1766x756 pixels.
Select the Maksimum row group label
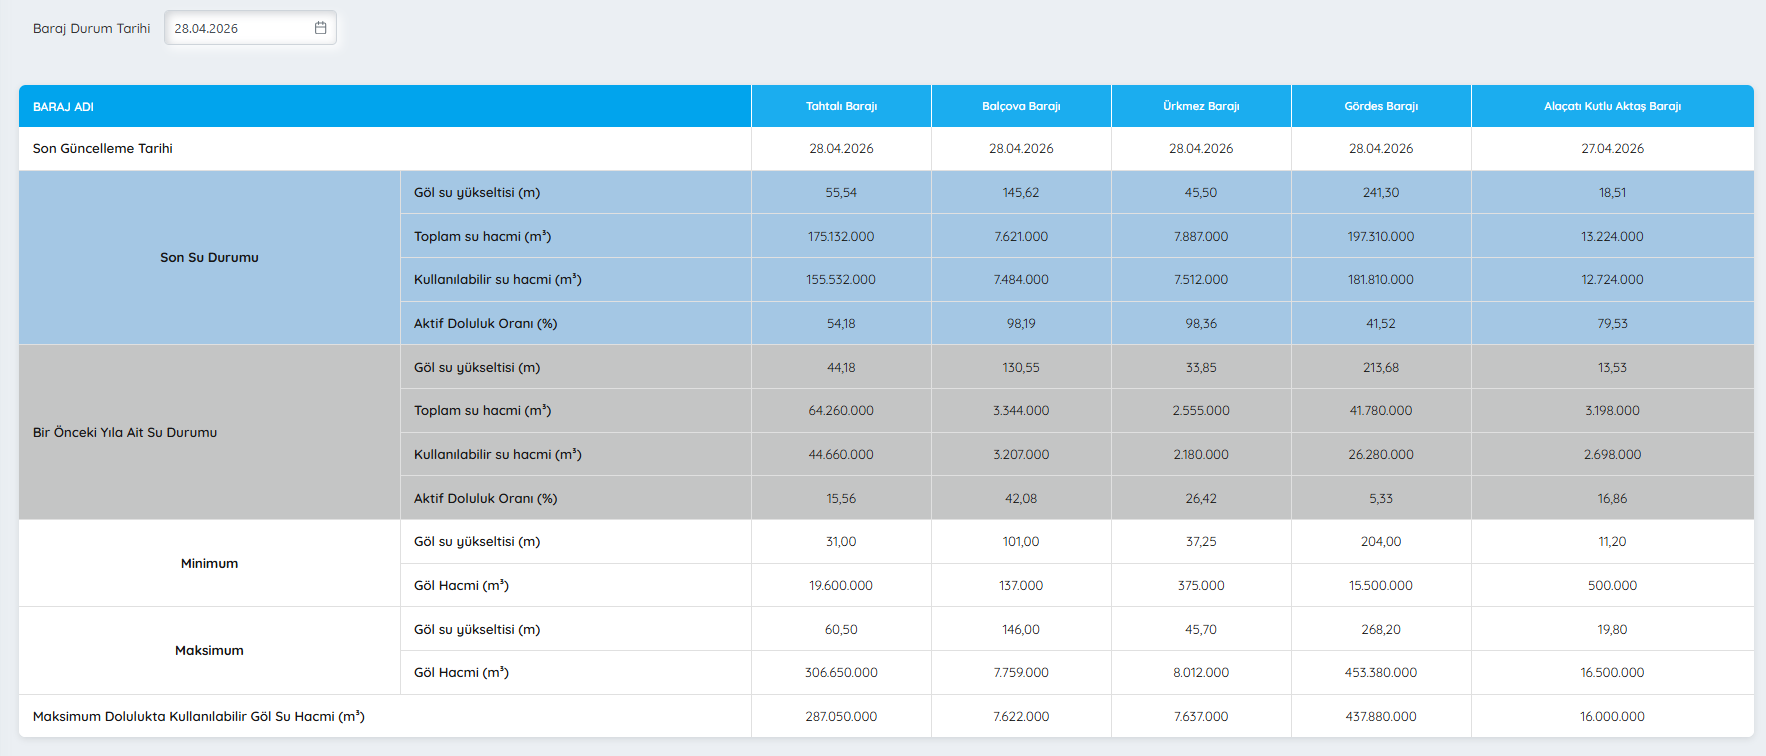209,651
